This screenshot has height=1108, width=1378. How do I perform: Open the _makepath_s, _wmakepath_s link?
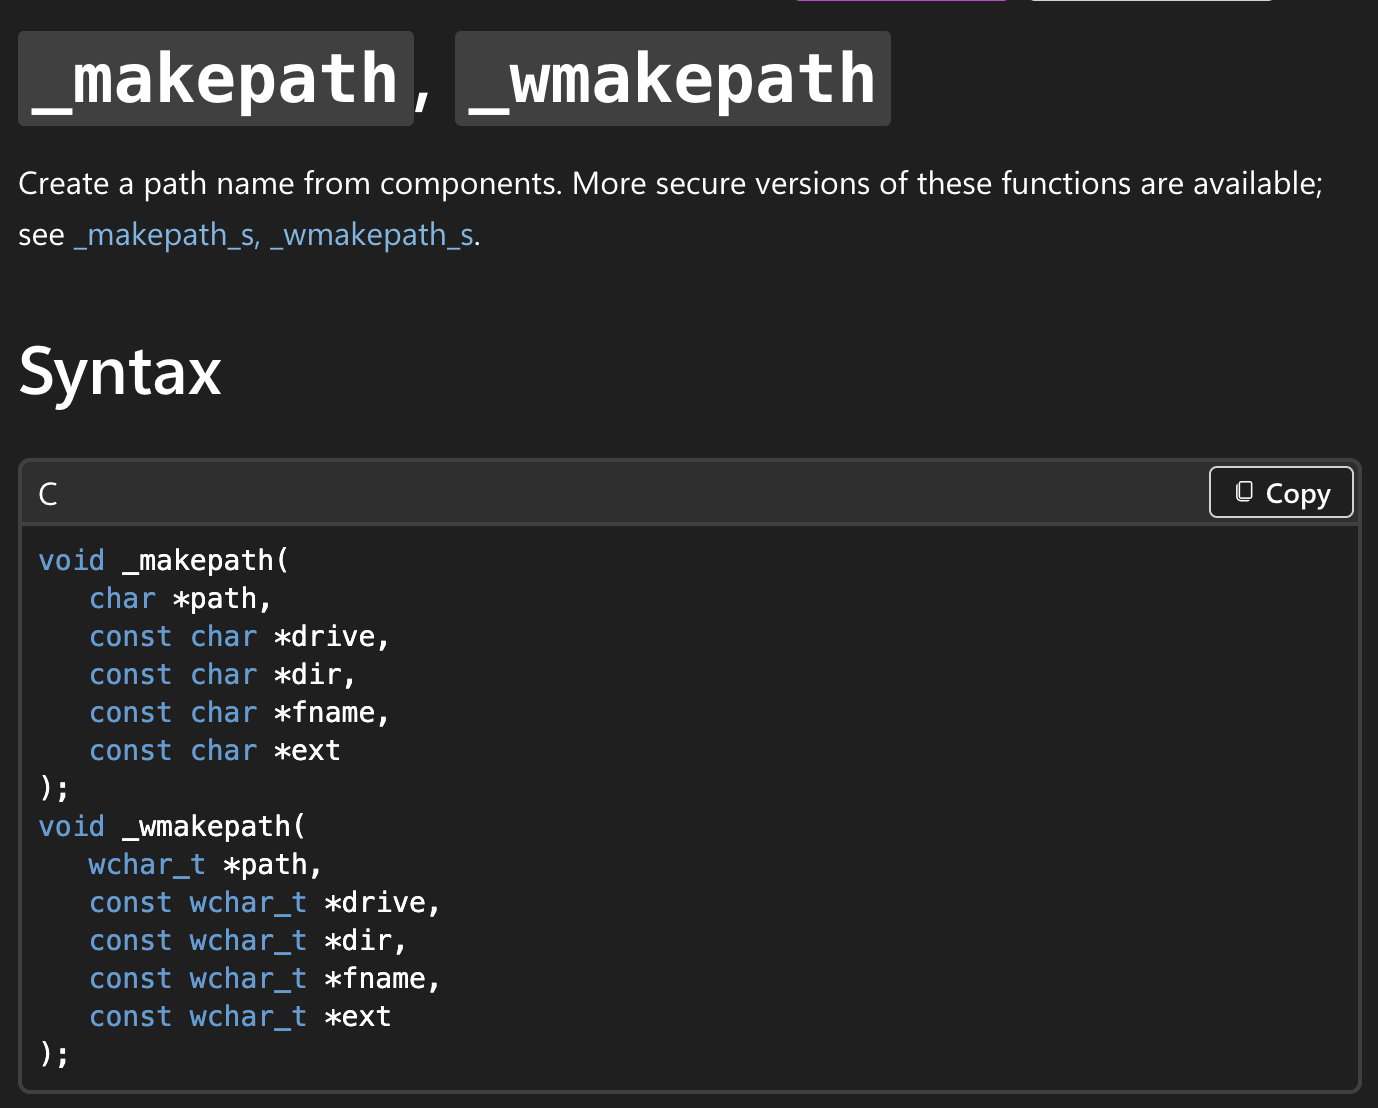pyautogui.click(x=274, y=235)
